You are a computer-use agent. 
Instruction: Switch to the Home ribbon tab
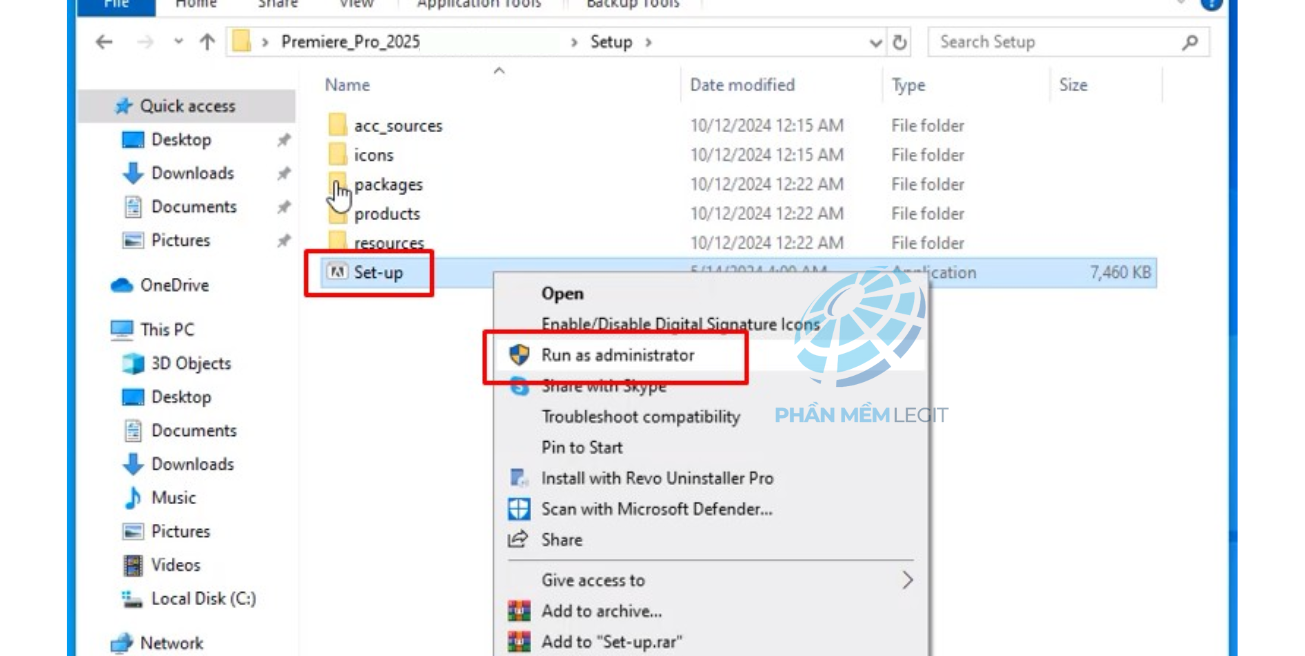click(196, 6)
